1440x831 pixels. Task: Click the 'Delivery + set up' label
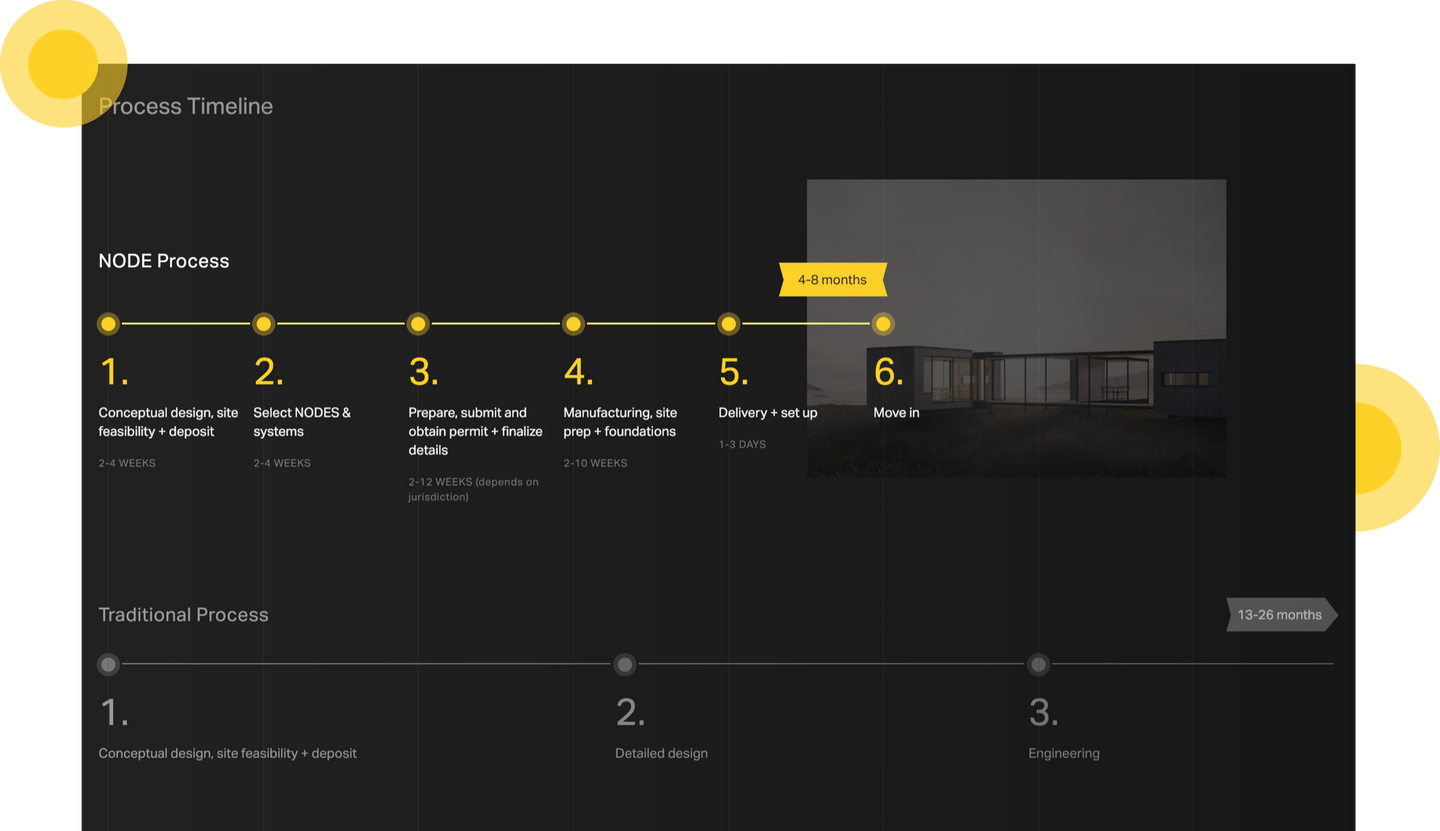tap(768, 413)
